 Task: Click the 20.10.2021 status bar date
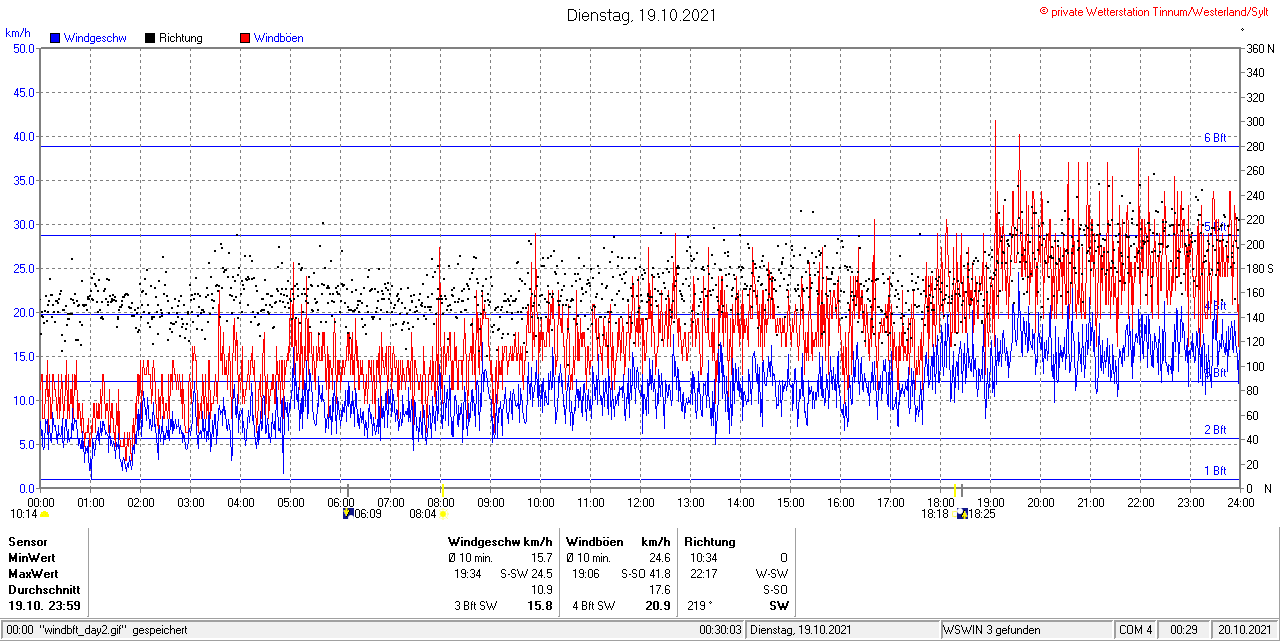point(1243,630)
